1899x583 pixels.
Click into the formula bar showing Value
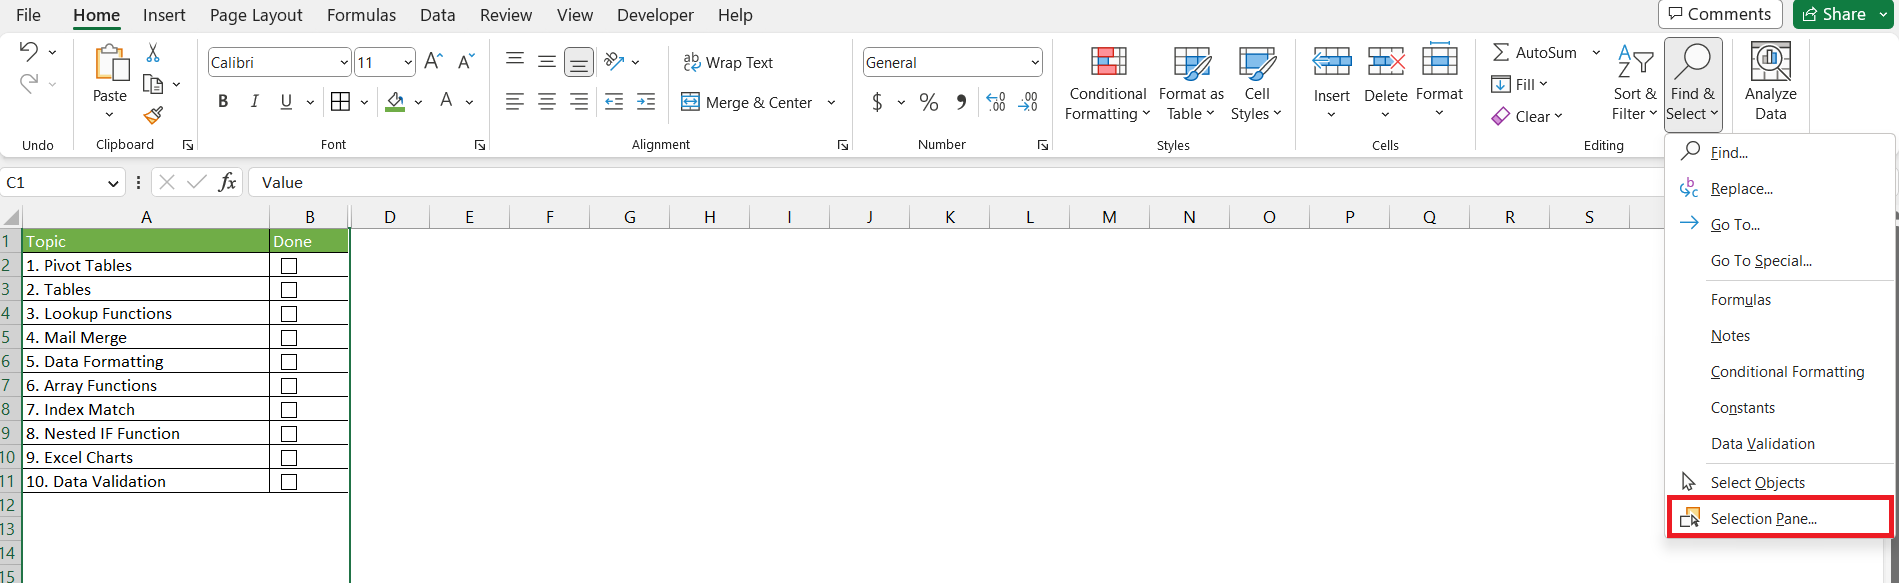(955, 182)
